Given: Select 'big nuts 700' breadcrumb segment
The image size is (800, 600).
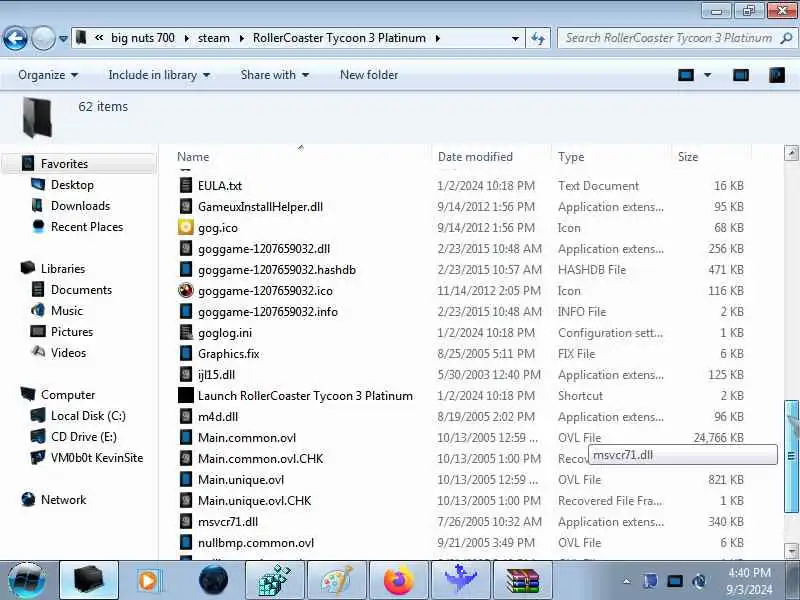Looking at the screenshot, I should click(x=143, y=38).
